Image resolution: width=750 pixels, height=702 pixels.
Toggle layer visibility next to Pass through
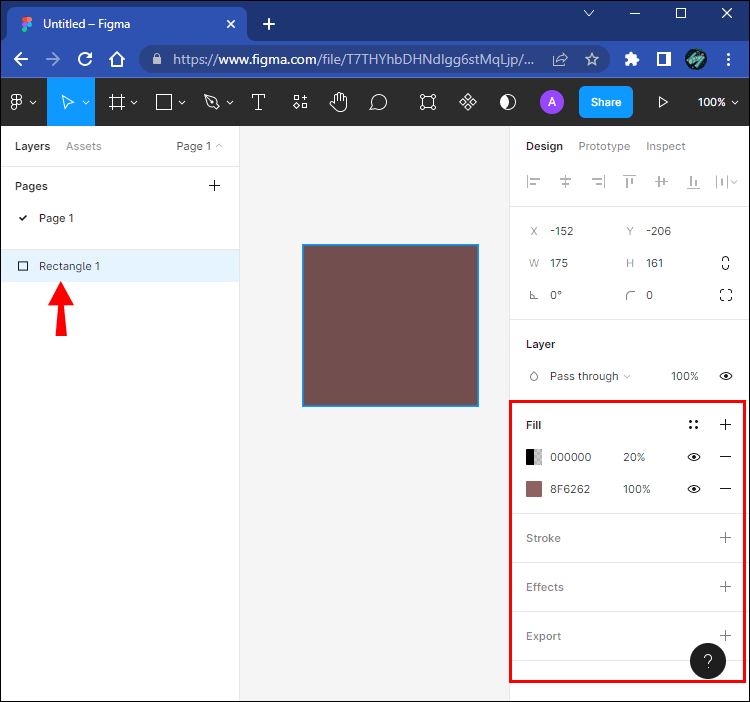(726, 376)
